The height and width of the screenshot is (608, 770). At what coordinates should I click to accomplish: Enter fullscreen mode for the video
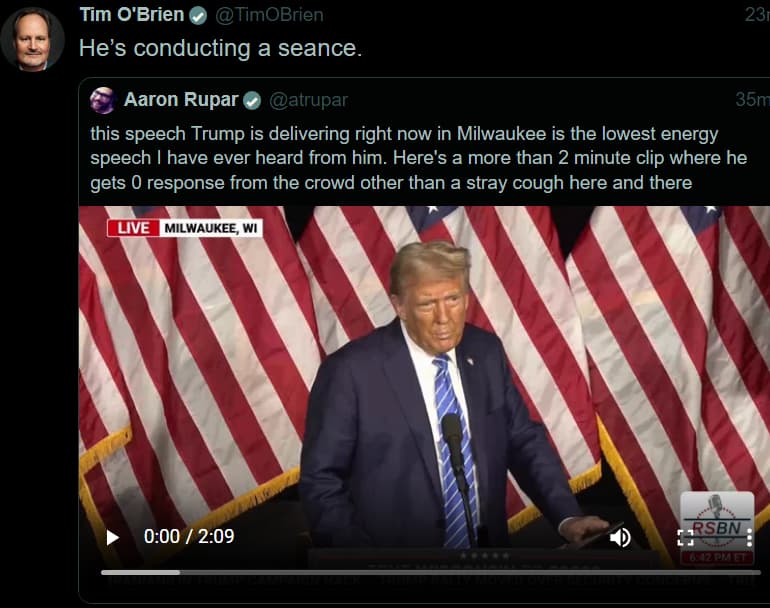(685, 537)
